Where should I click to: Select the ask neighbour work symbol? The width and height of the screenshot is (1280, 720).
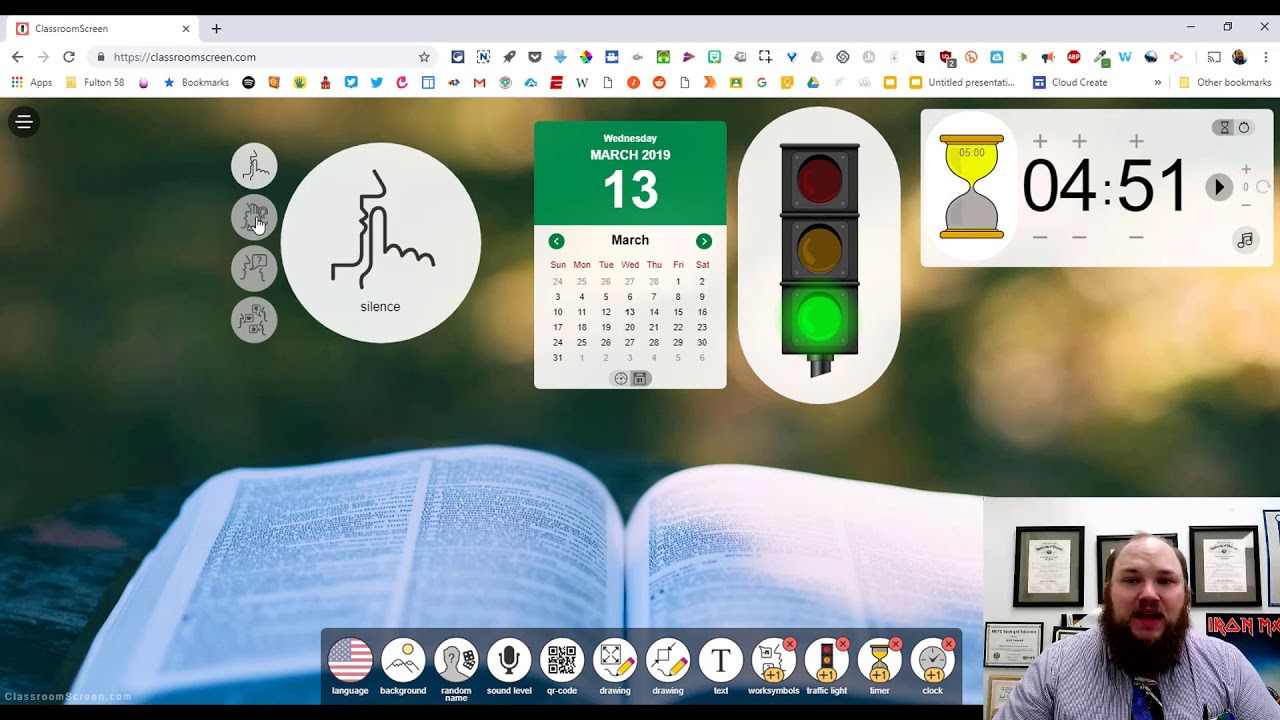(254, 268)
